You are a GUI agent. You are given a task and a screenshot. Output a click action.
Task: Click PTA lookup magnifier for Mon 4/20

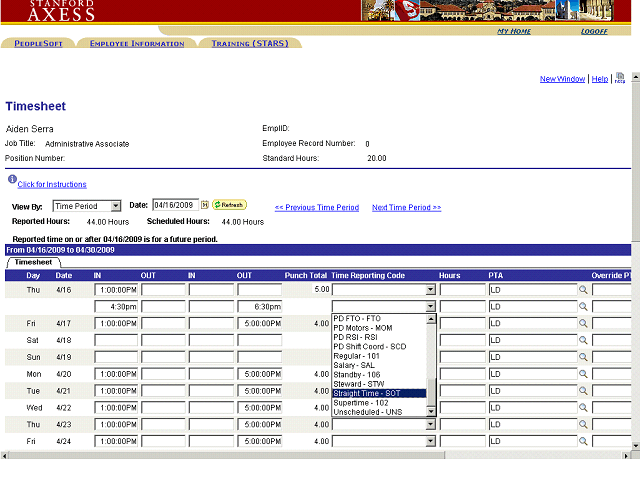584,374
